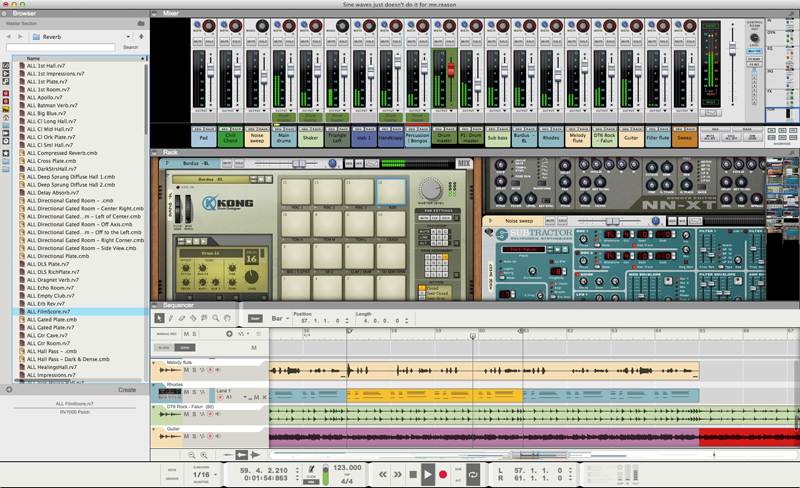The height and width of the screenshot is (488, 800).
Task: Click the Drum master channel red fader
Action: pos(449,70)
